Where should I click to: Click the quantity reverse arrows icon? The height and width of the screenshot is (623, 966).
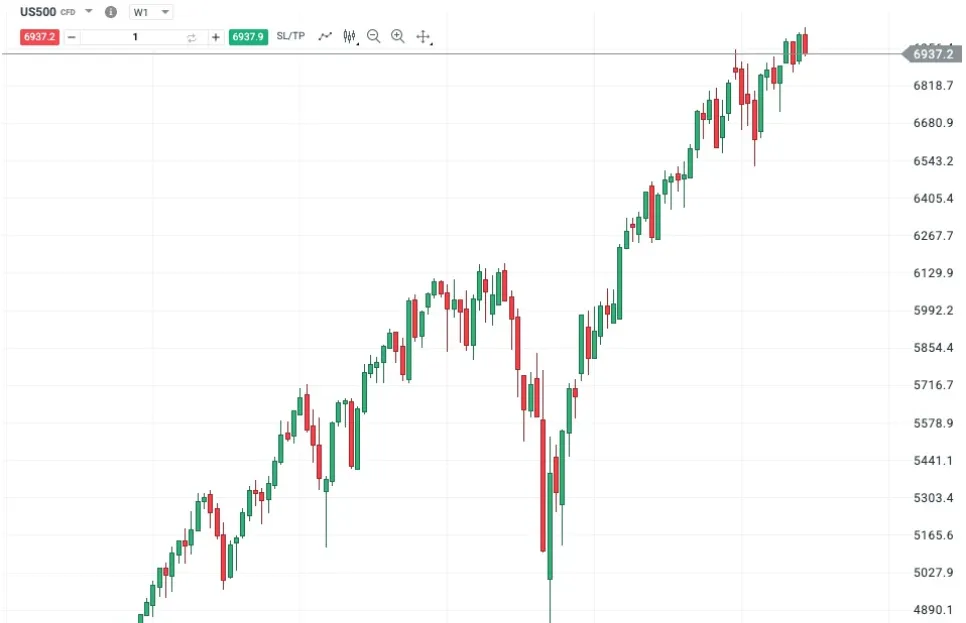coord(191,36)
